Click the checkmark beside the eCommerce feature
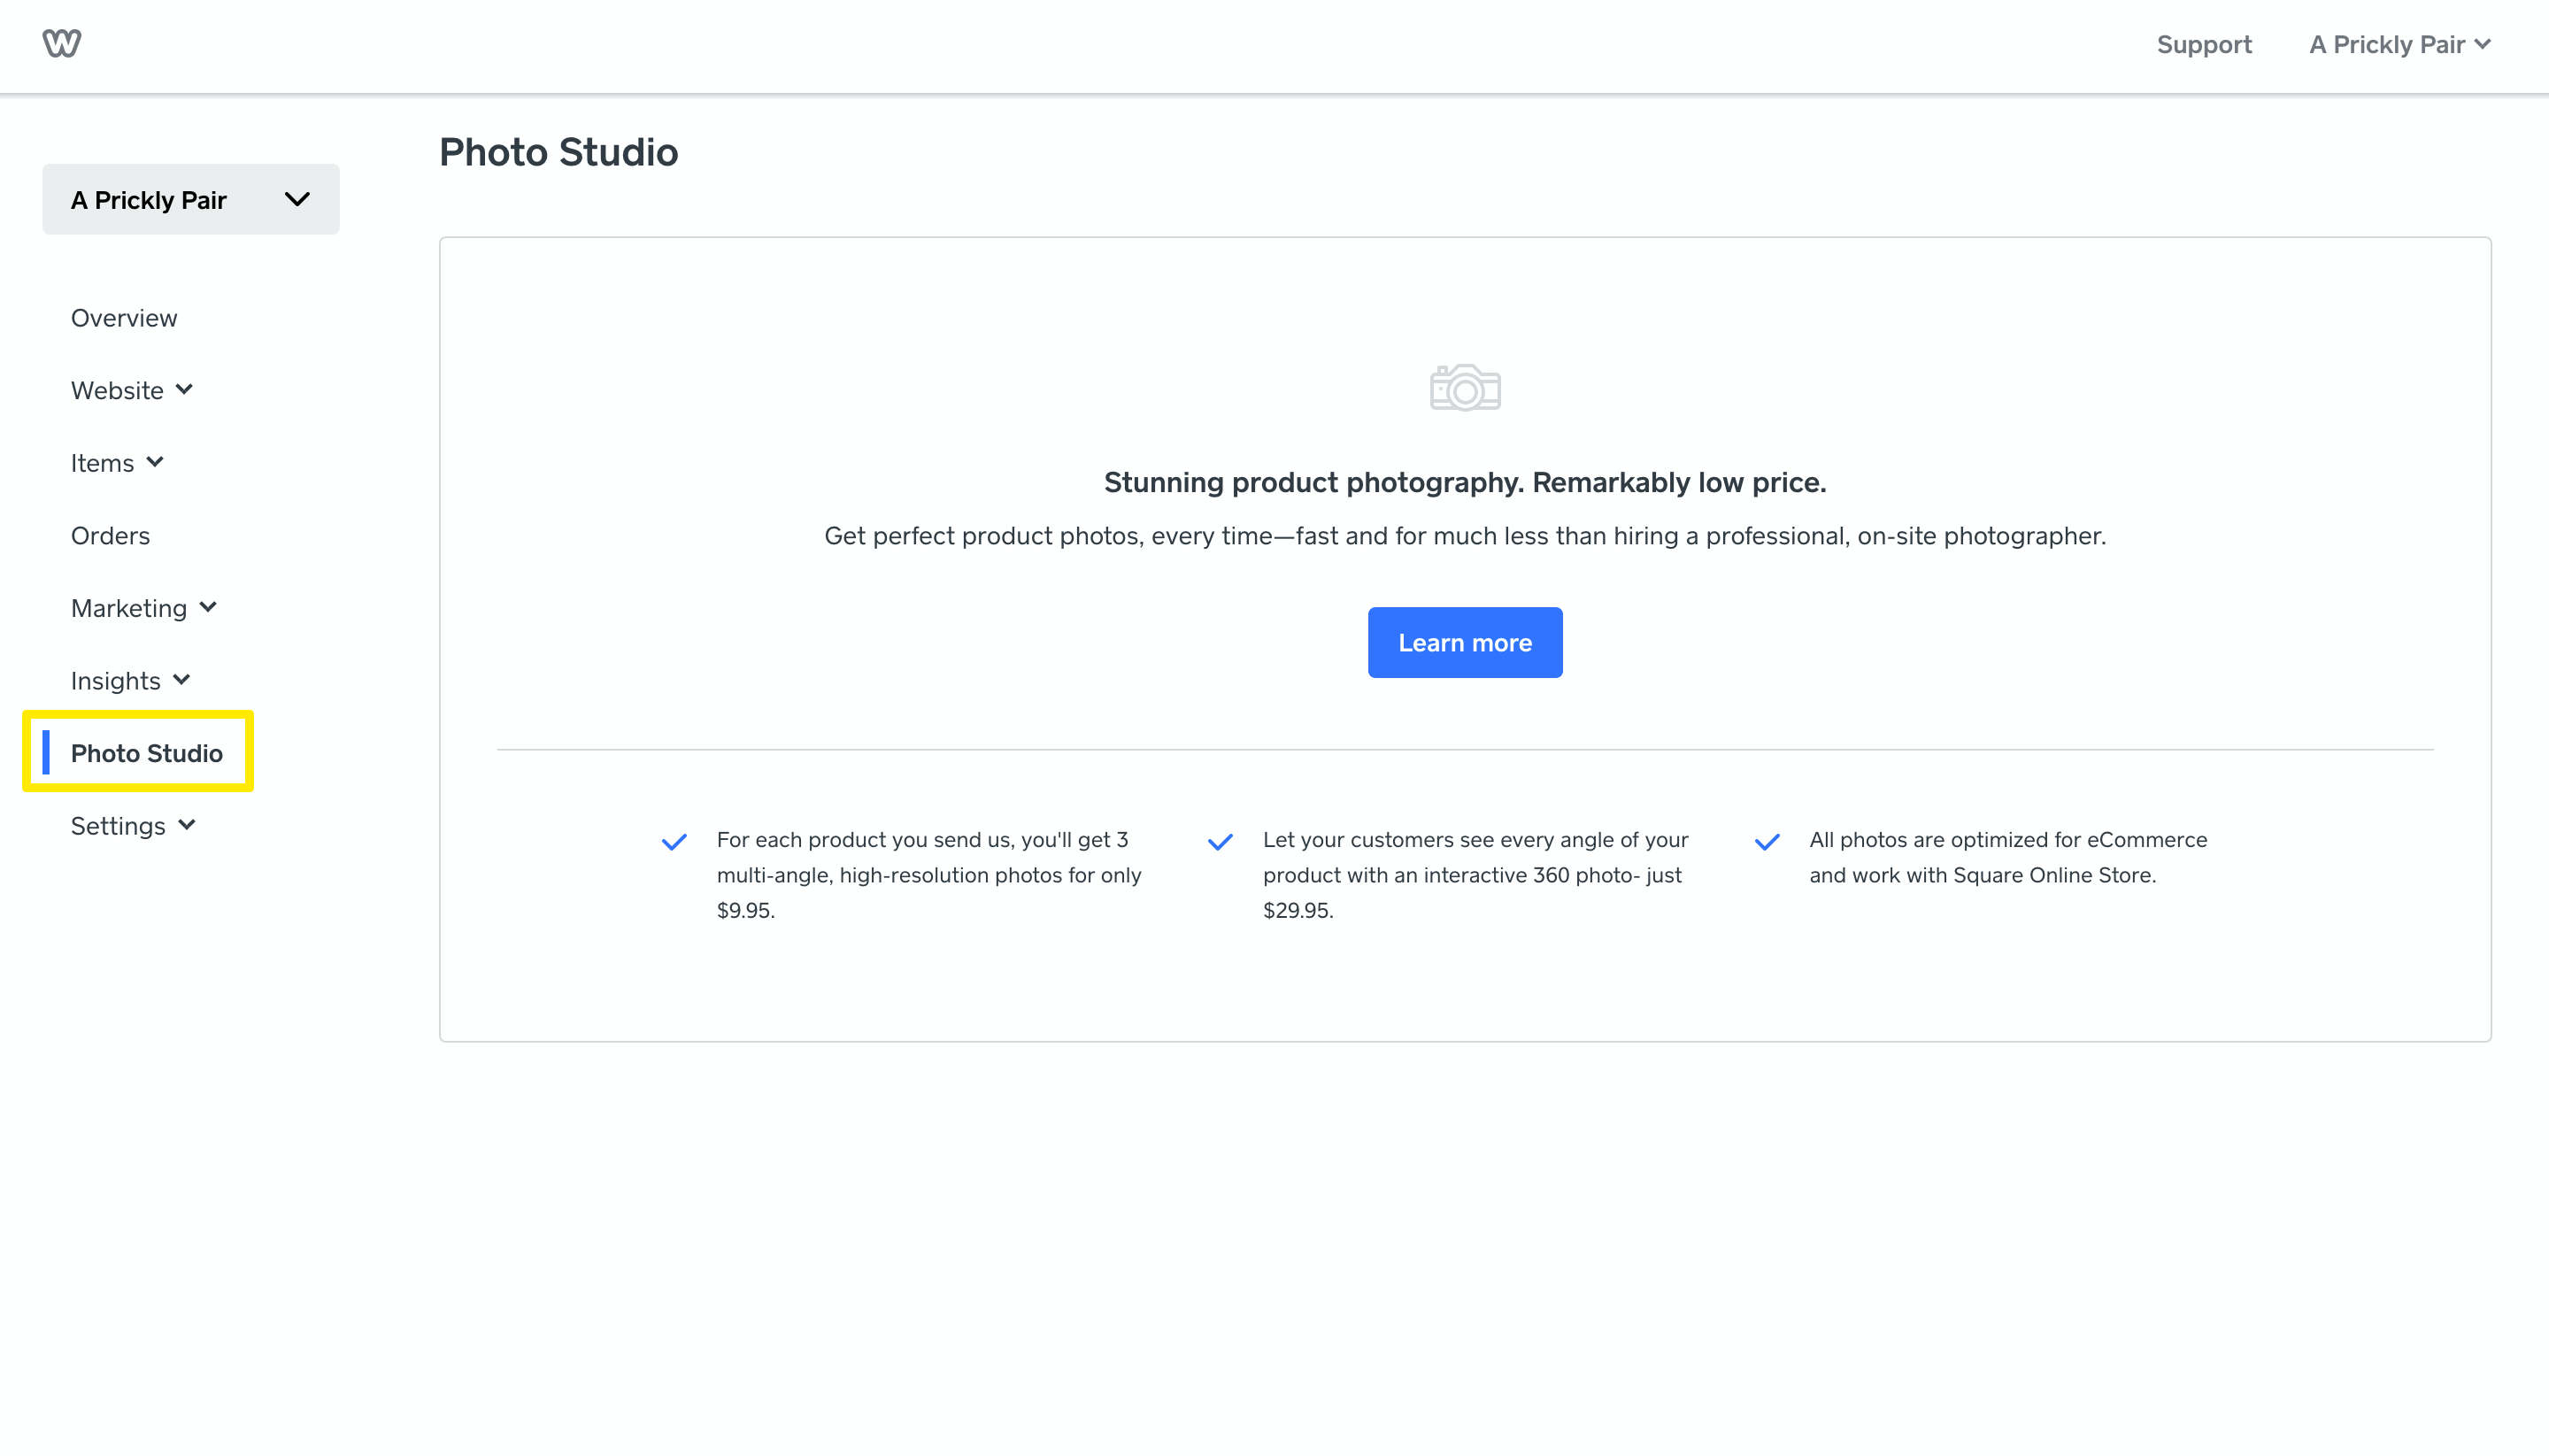The width and height of the screenshot is (2549, 1456). (1767, 842)
